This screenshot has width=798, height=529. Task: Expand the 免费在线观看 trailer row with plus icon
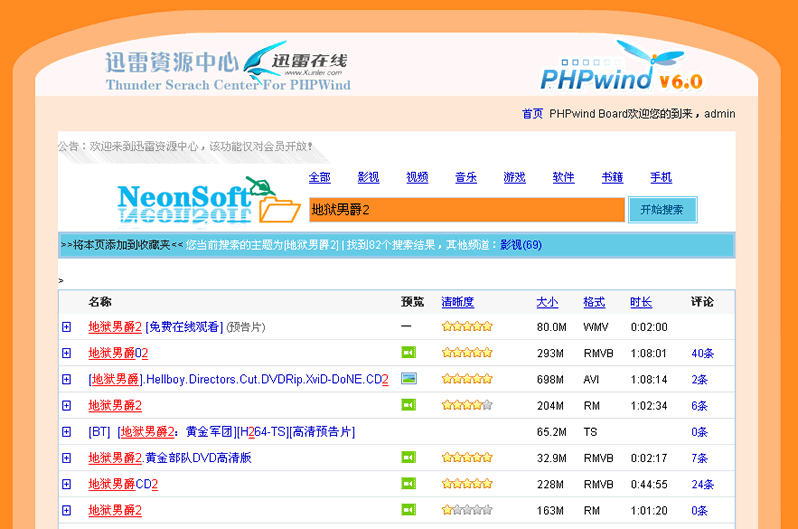67,327
